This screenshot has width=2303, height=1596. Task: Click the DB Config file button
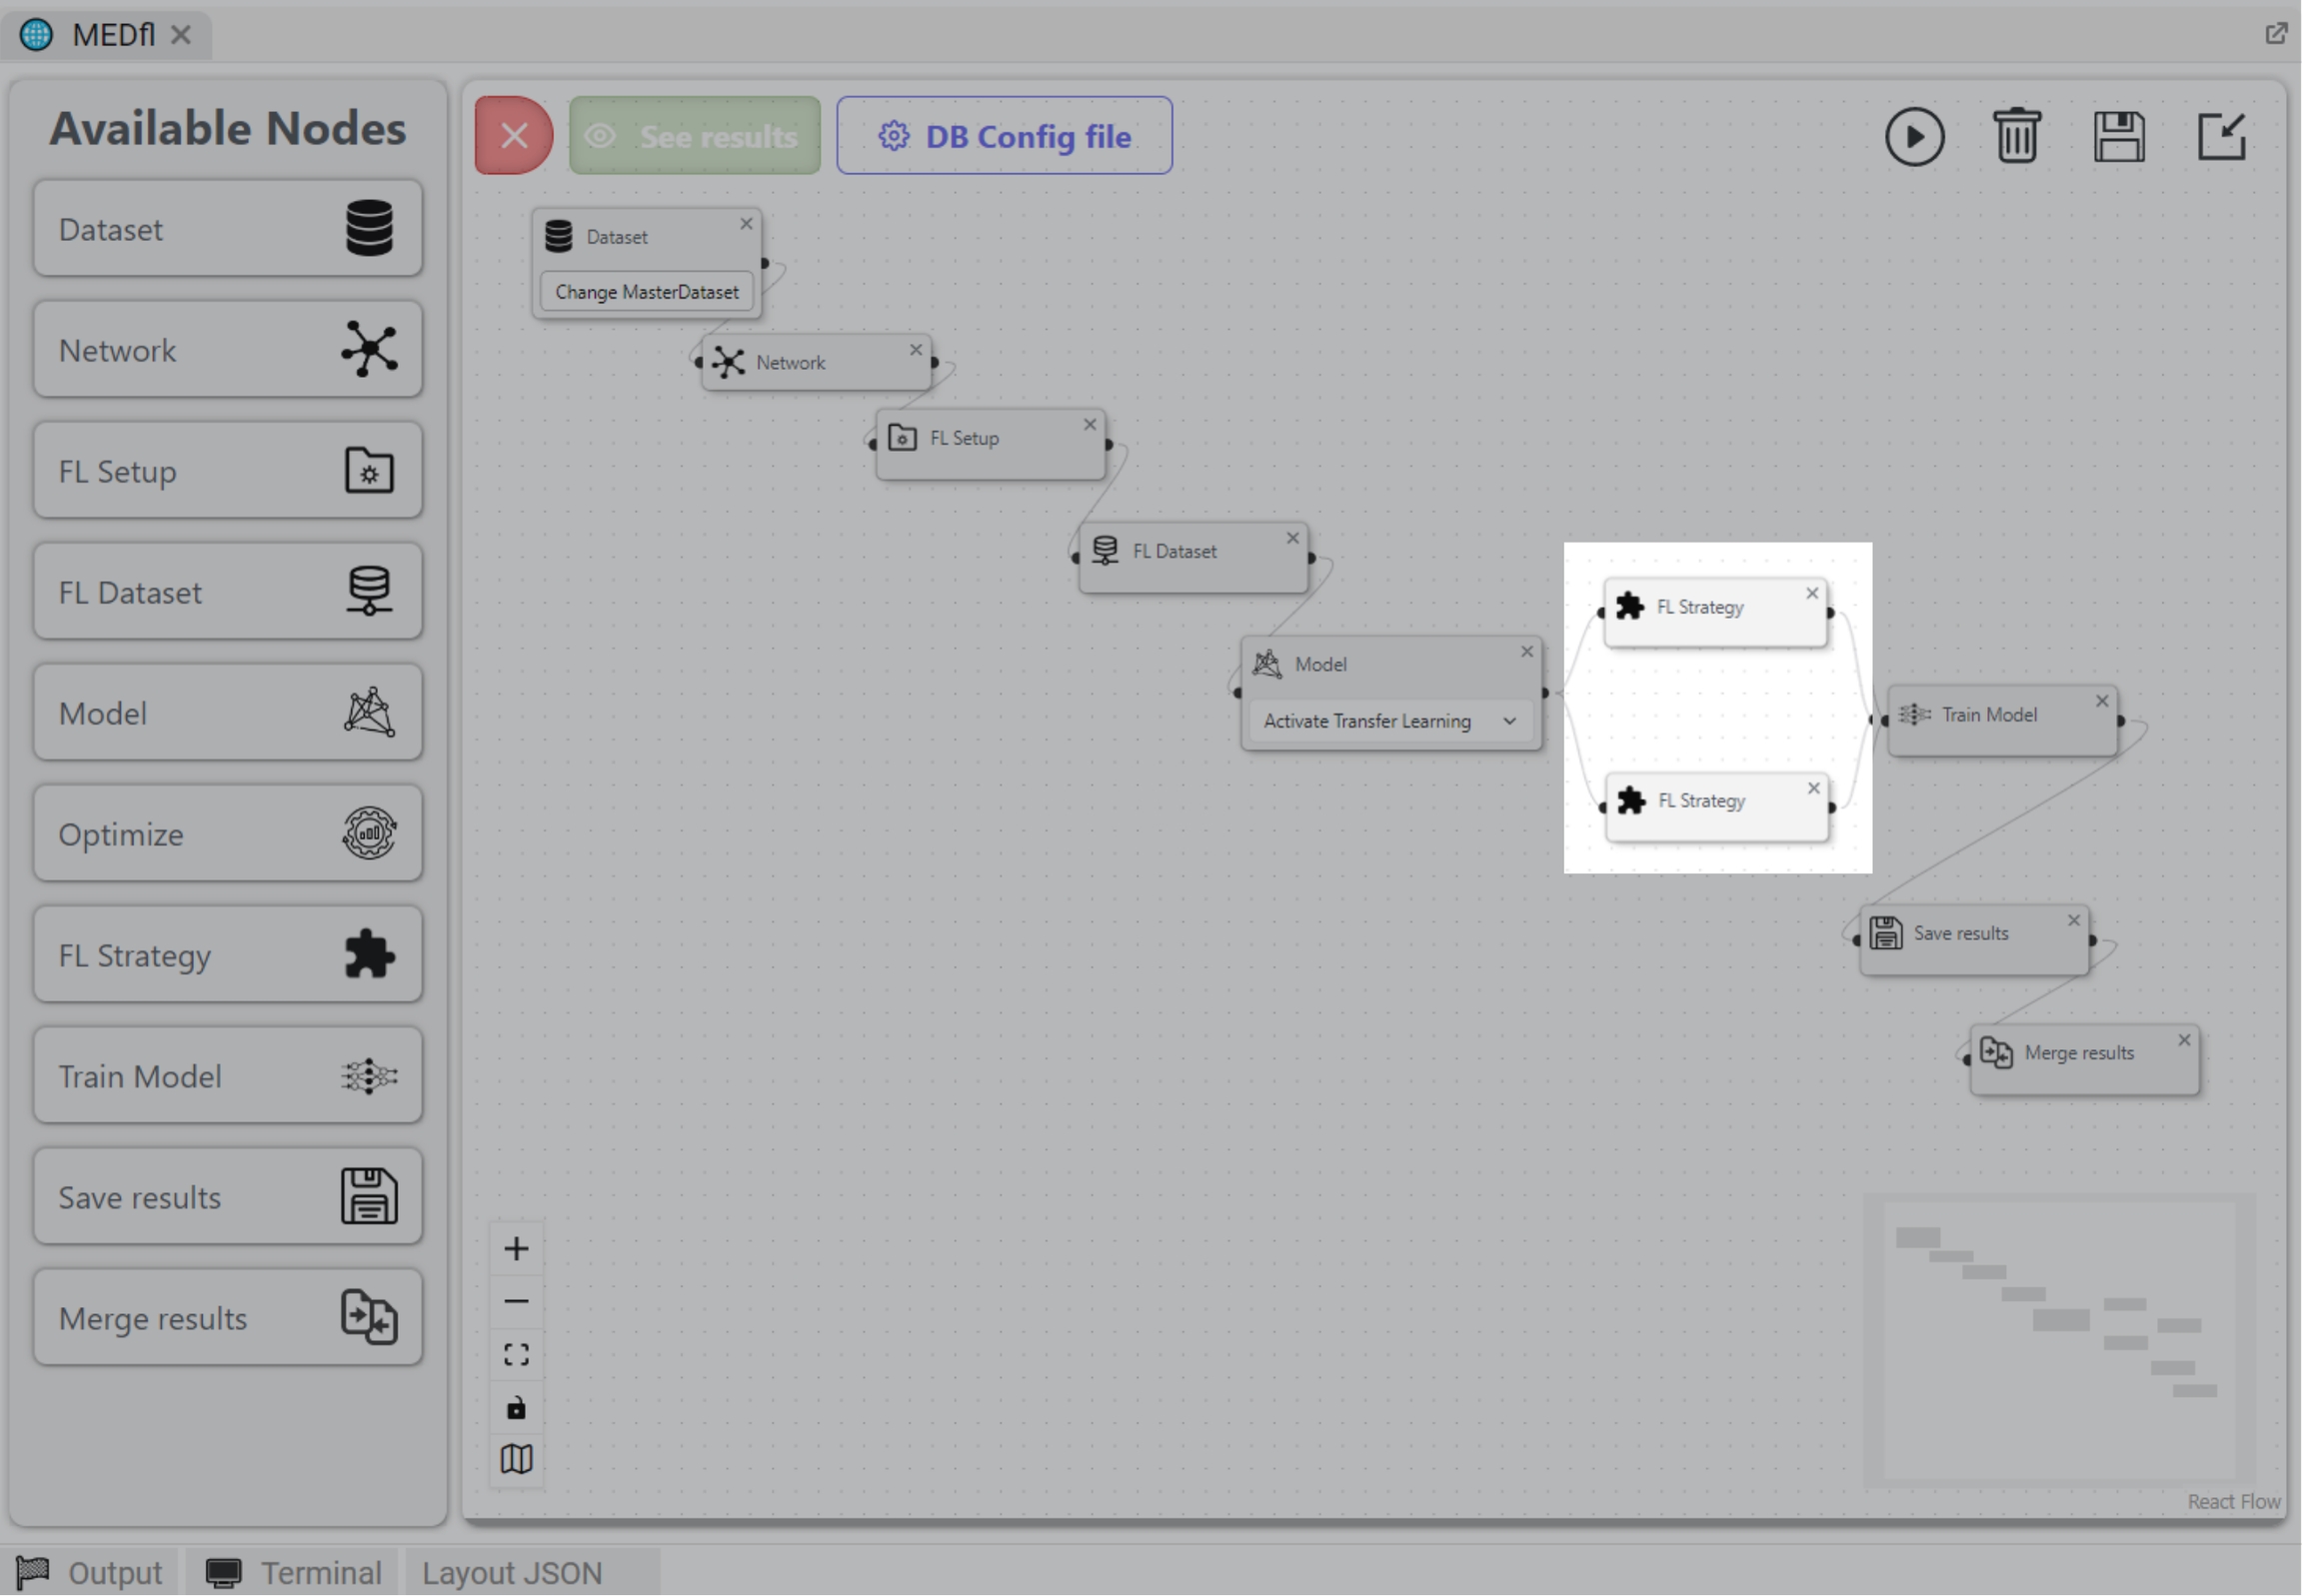1004,136
